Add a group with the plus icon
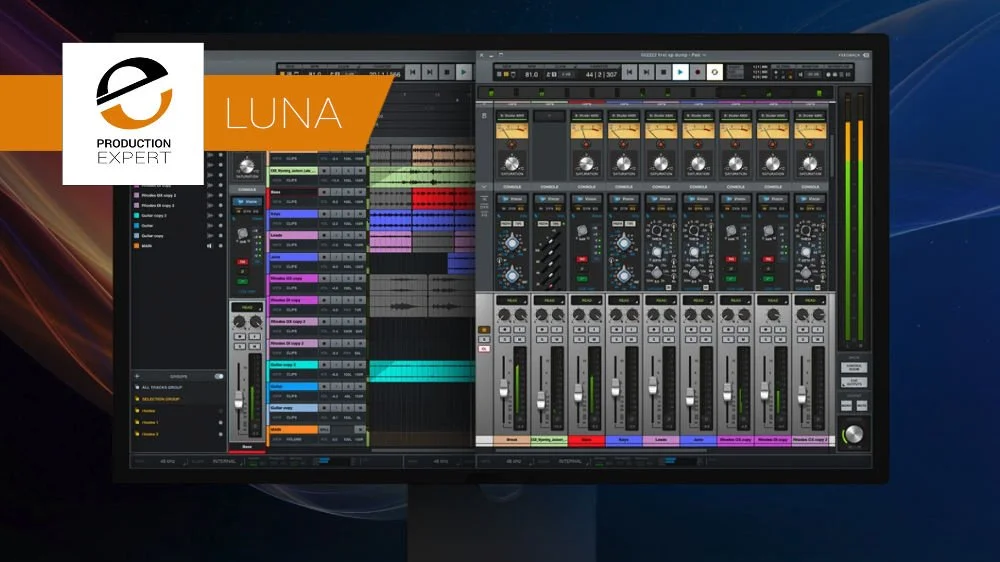The image size is (1000, 562). pyautogui.click(x=136, y=376)
